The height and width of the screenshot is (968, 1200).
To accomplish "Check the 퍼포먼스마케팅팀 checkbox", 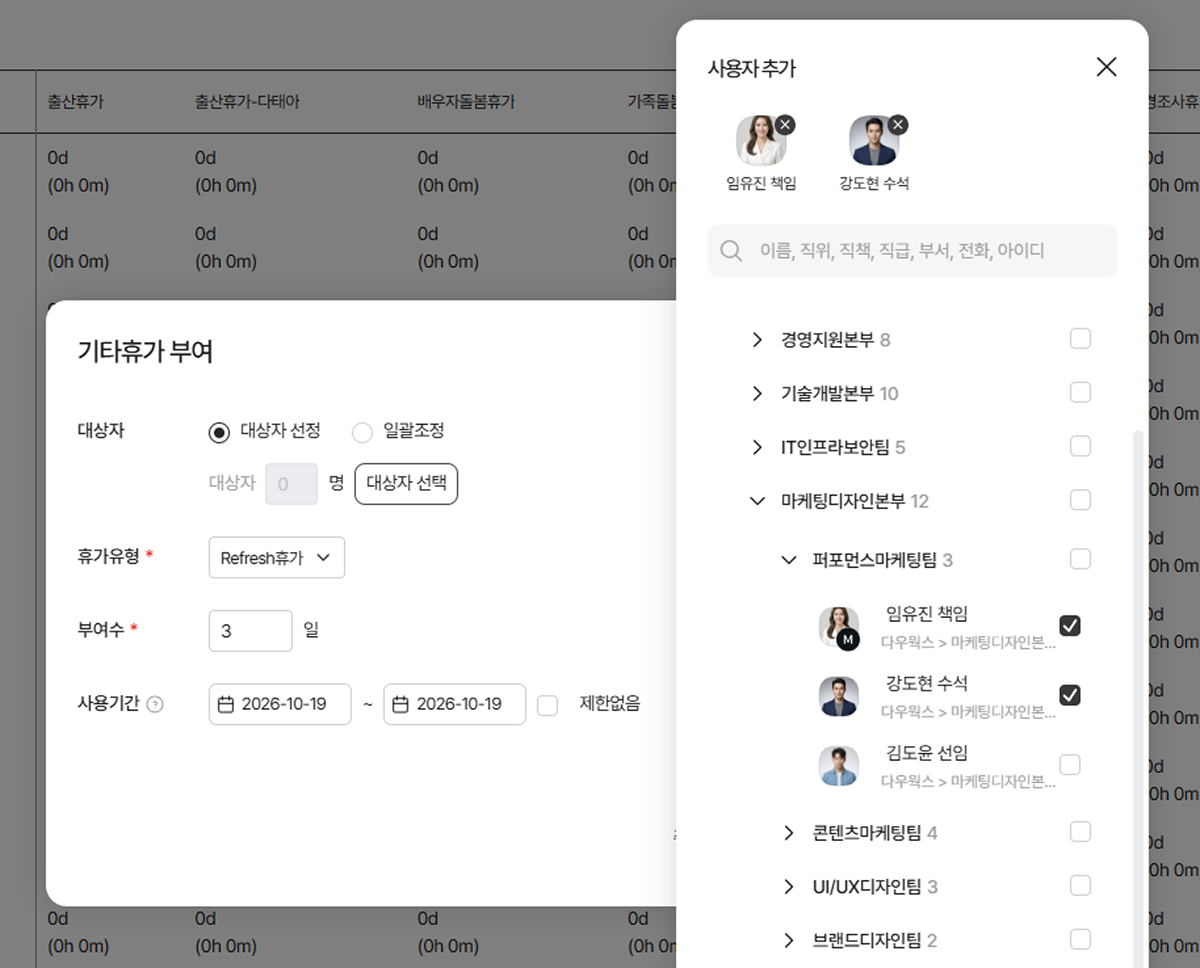I will (1080, 559).
